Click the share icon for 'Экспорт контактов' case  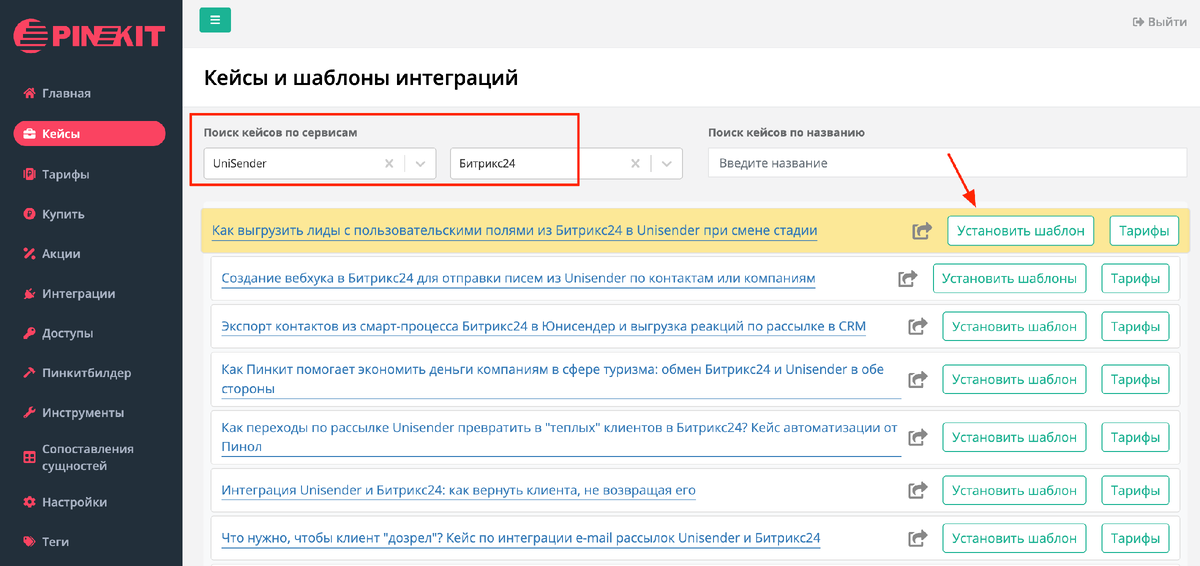(x=917, y=326)
